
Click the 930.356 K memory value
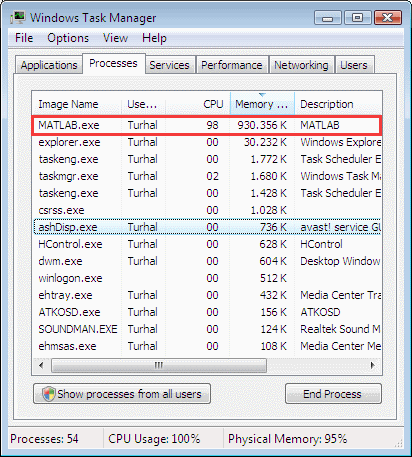click(x=262, y=125)
